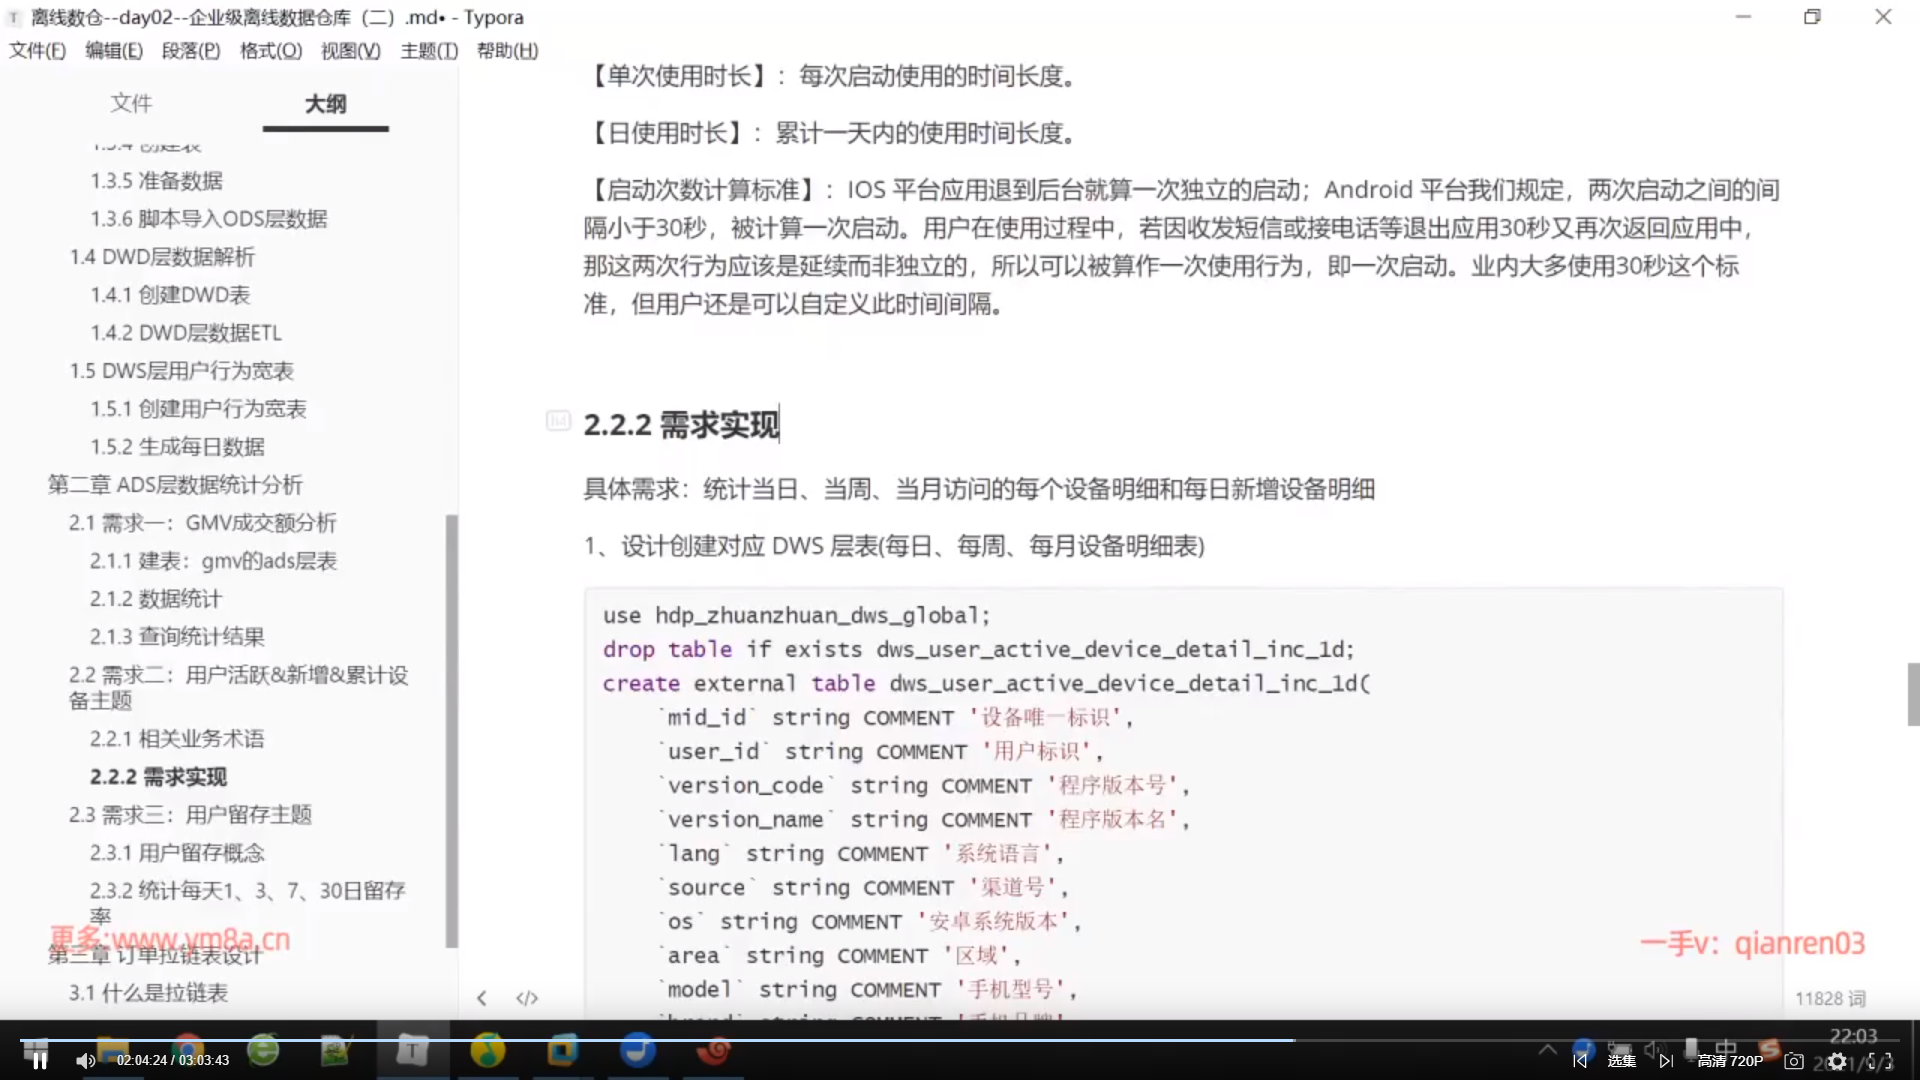Screen dimensions: 1920x1080
Task: Open the 选集 episode list
Action: point(1622,1061)
